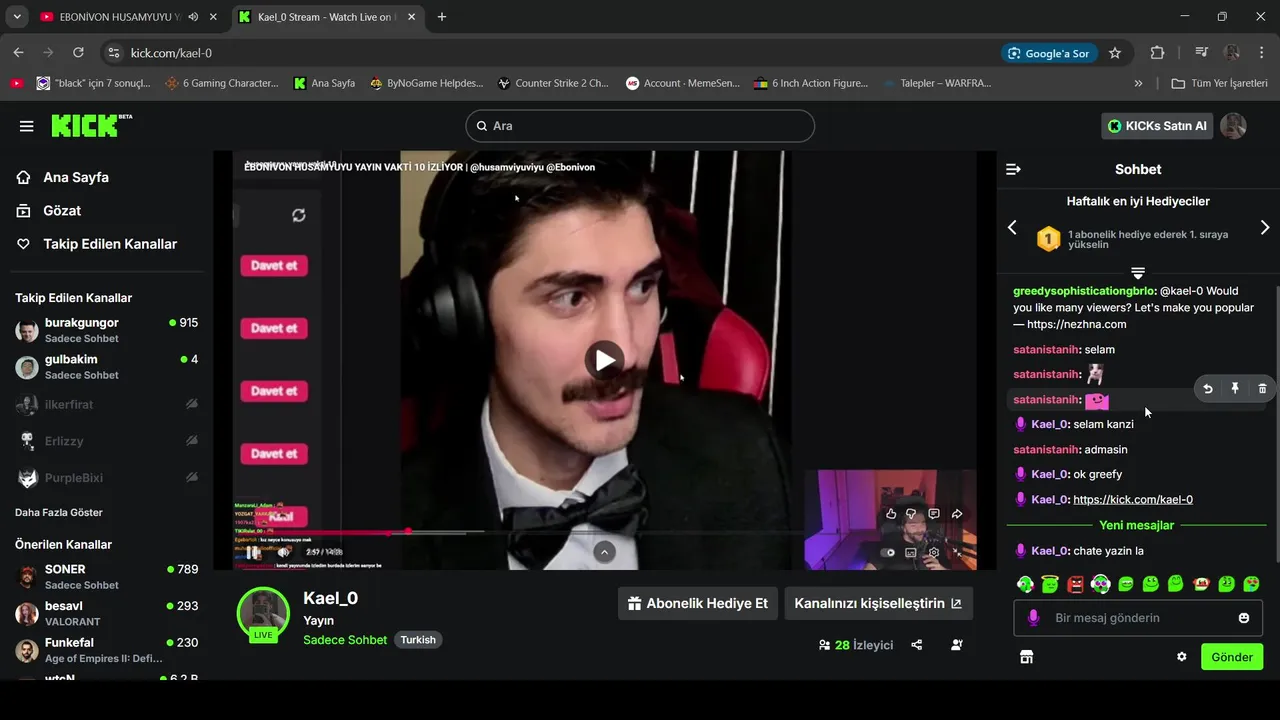Screen dimensions: 1280x720
Task: Click the Abonelik Hediye Et button
Action: [698, 603]
